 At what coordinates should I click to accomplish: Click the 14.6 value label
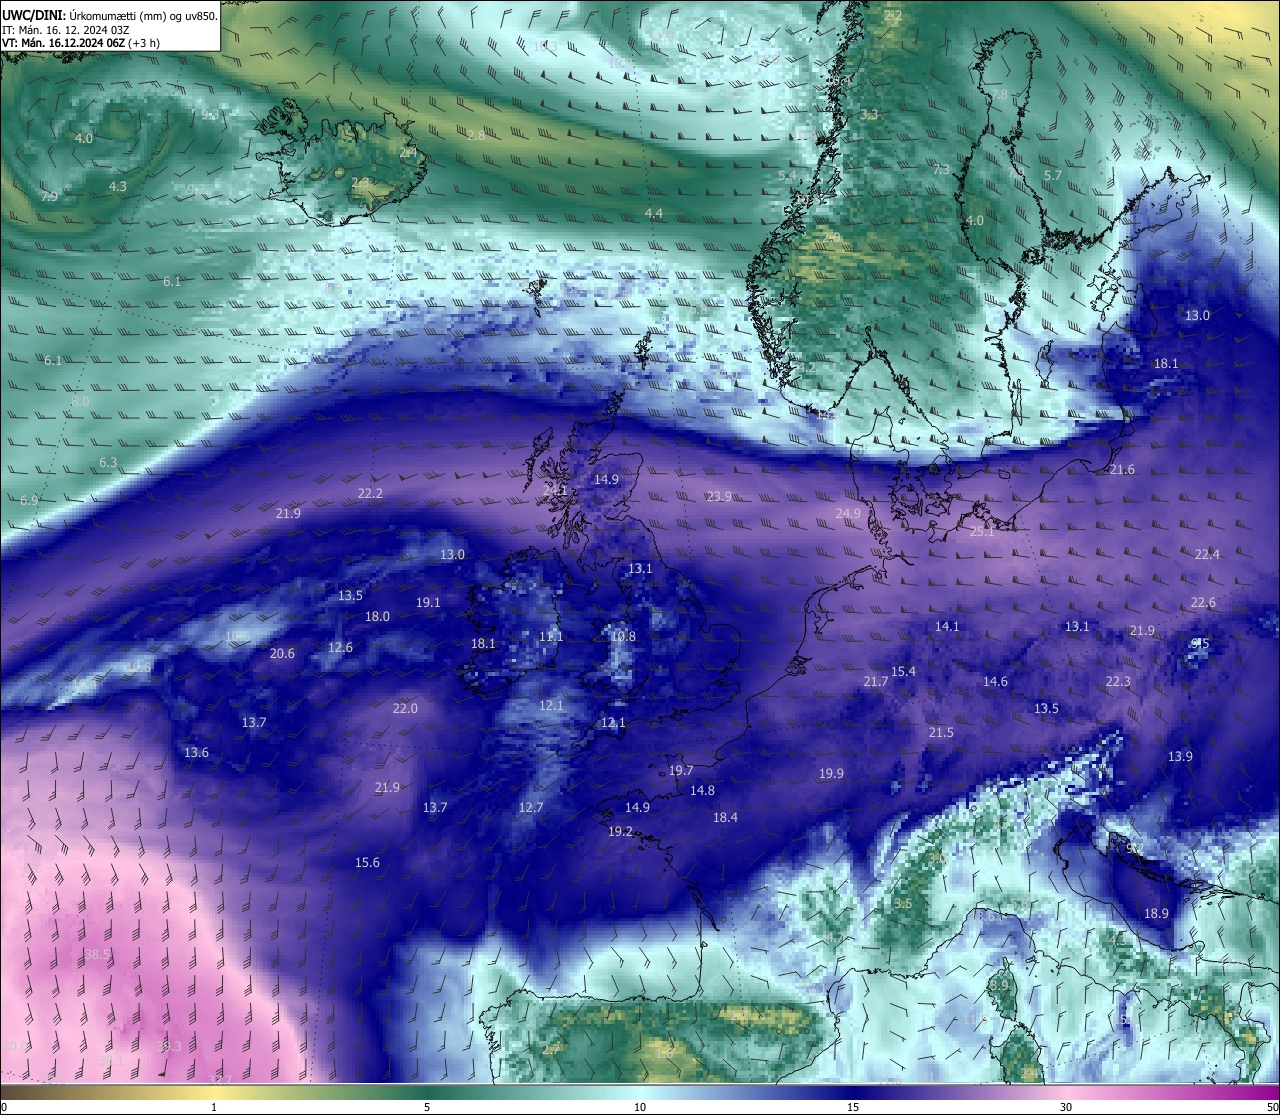[x=995, y=681]
